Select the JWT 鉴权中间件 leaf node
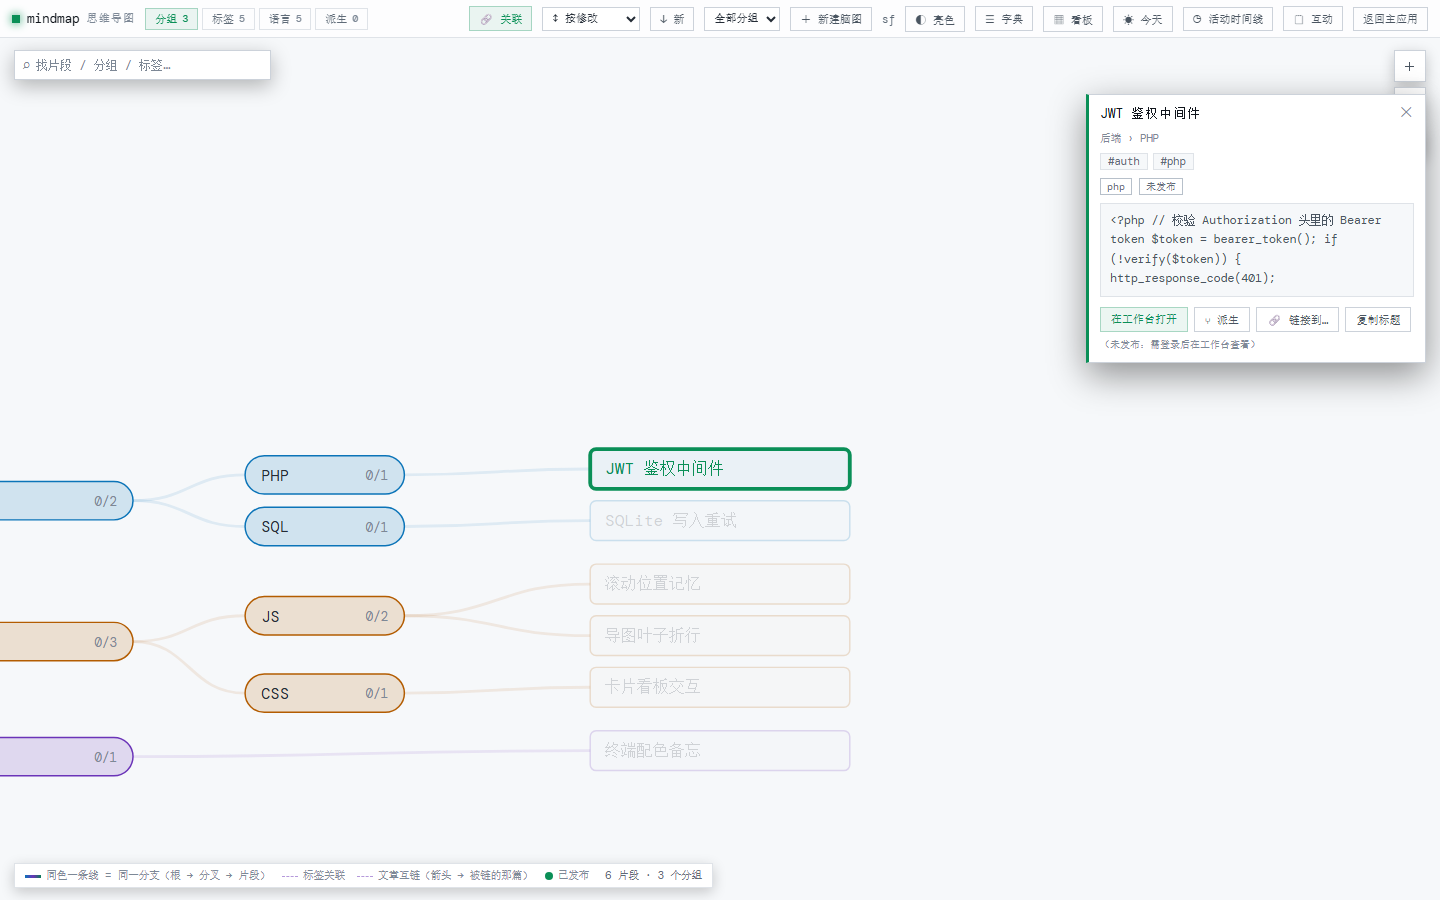The width and height of the screenshot is (1440, 900). pyautogui.click(x=720, y=469)
